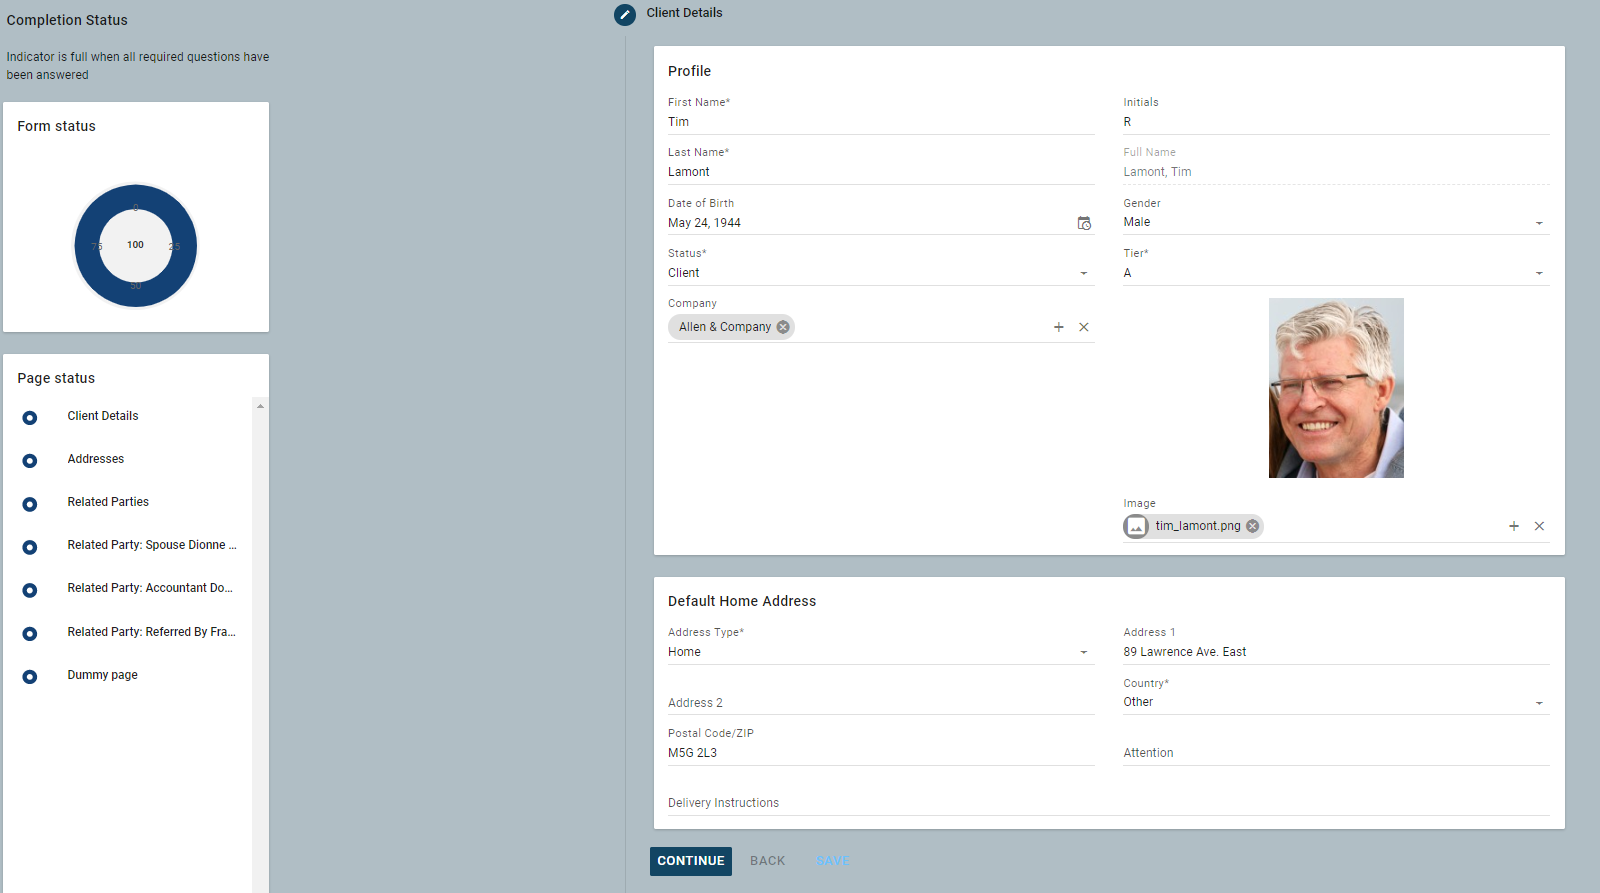
Task: Select the Client Details page status radio
Action: point(30,418)
